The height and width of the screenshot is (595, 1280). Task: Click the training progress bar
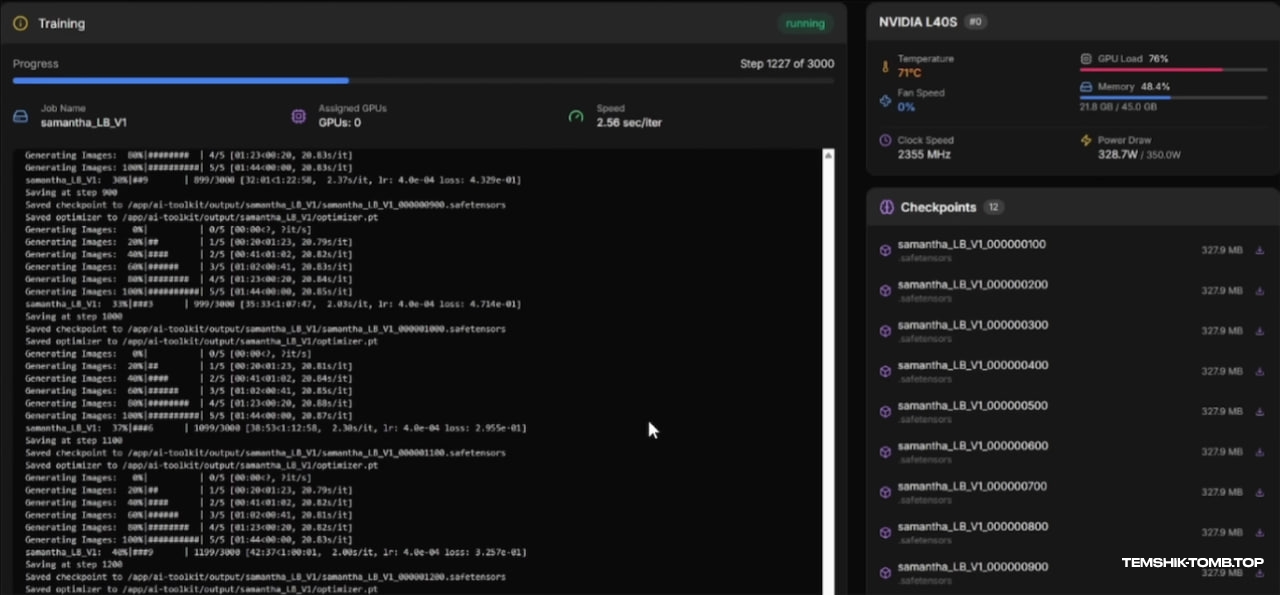[423, 80]
